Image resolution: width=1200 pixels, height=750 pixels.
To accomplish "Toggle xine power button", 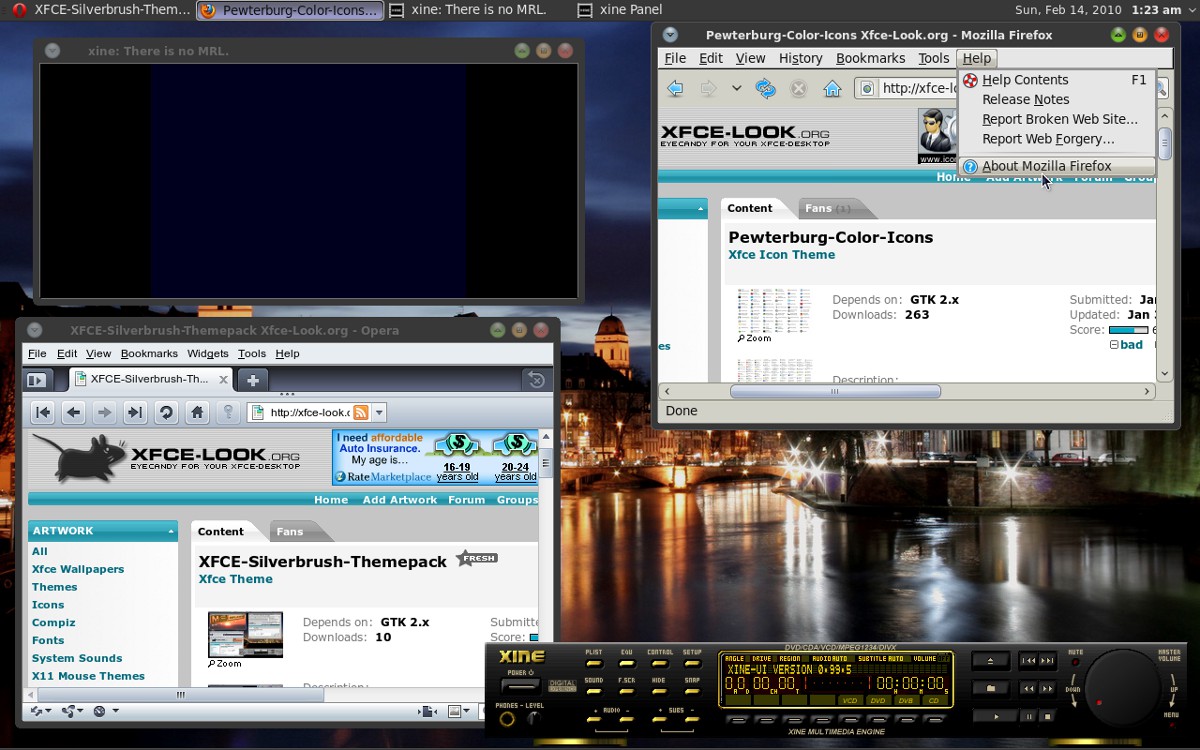I will click(x=520, y=686).
